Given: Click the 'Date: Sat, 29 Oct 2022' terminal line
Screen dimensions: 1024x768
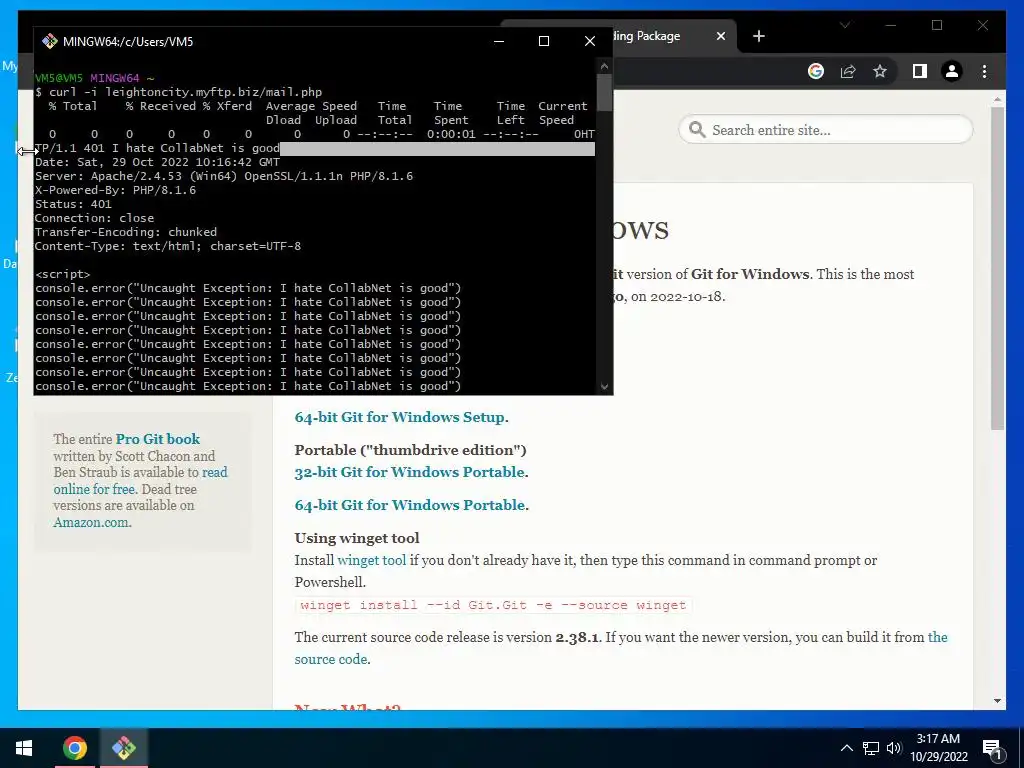Looking at the screenshot, I should tap(157, 161).
